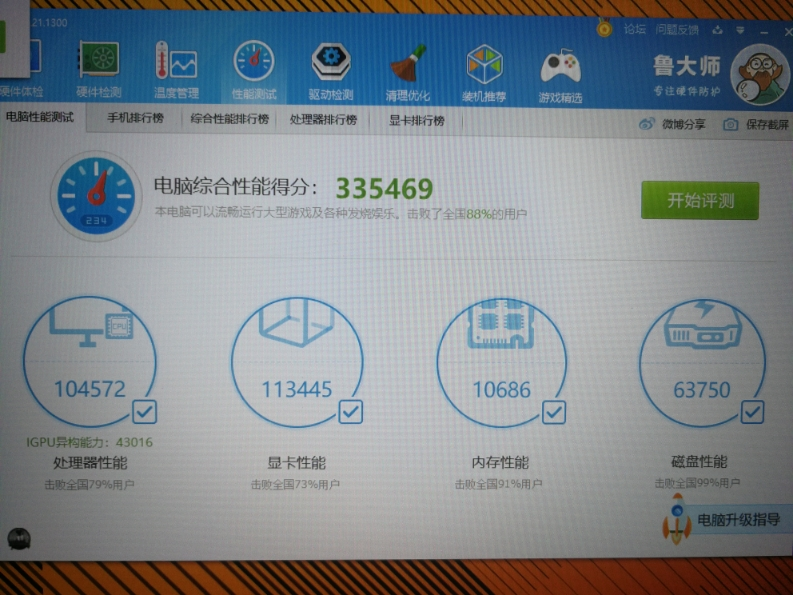
Task: Open the 问题反馈 feedback link
Action: point(677,30)
